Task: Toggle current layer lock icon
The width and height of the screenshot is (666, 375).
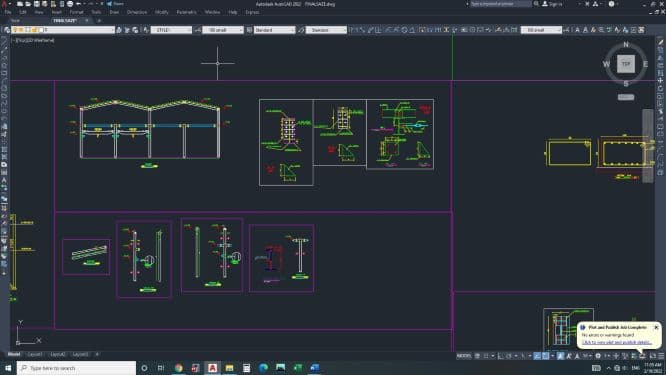Action: (x=34, y=30)
